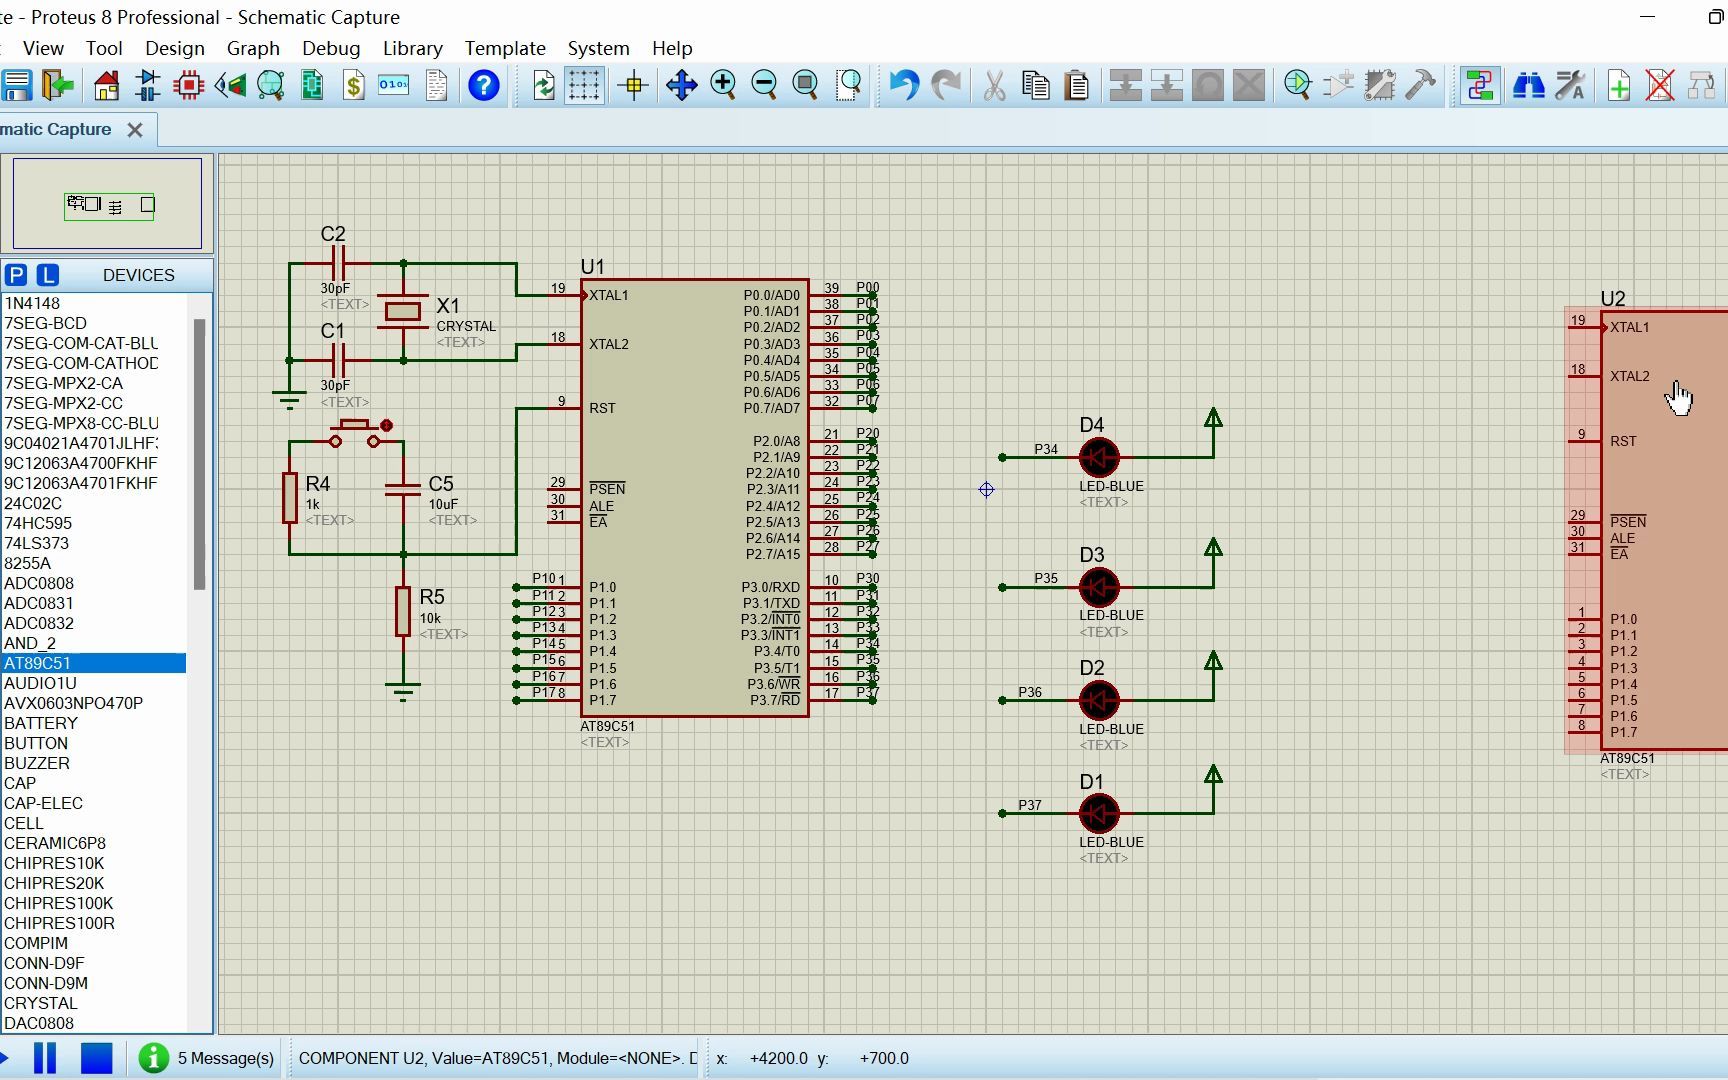Open the Help menu
Image resolution: width=1728 pixels, height=1080 pixels.
click(672, 48)
